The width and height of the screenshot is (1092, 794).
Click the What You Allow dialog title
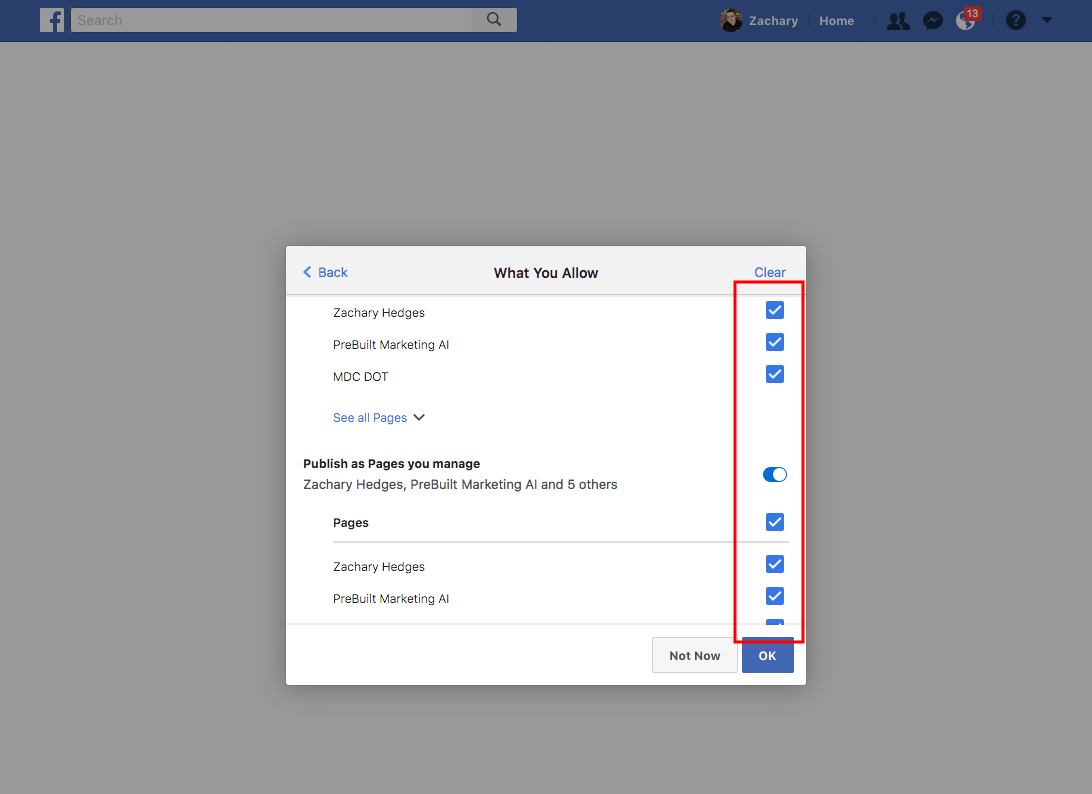tap(546, 273)
